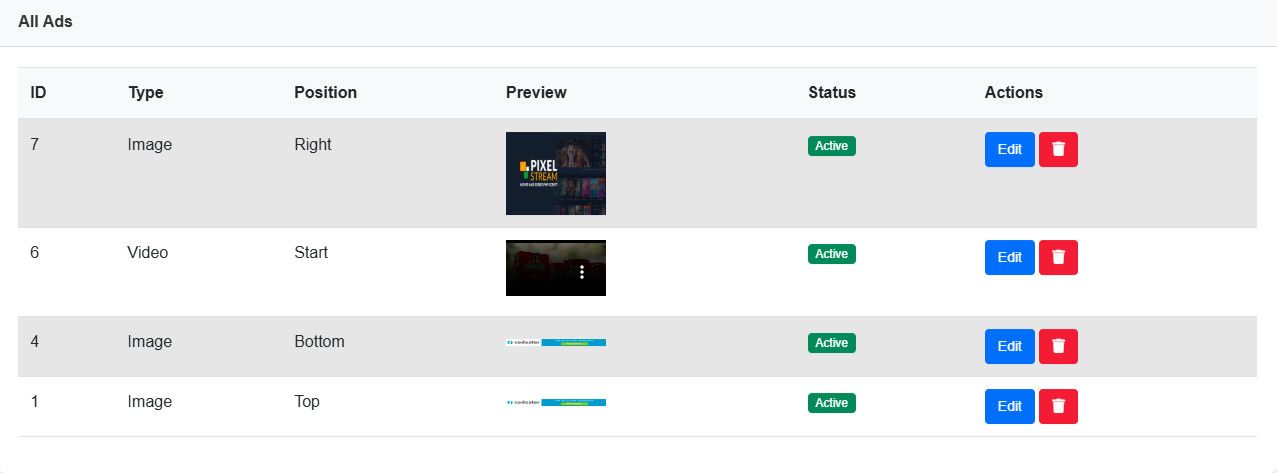1277x473 pixels.
Task: Click the Status column header
Action: [832, 92]
